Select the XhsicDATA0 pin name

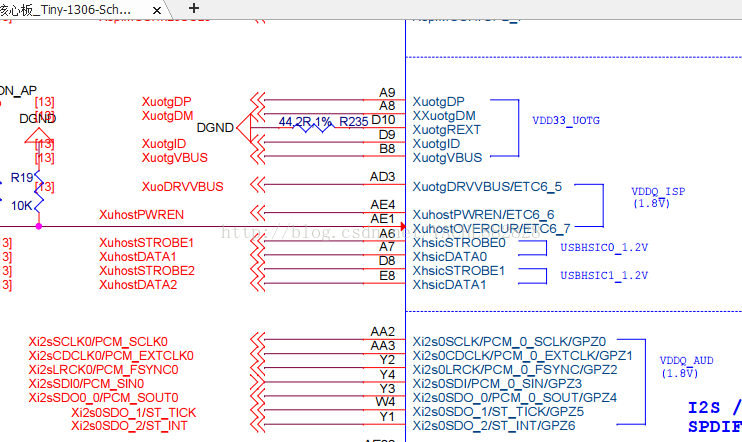pyautogui.click(x=450, y=257)
